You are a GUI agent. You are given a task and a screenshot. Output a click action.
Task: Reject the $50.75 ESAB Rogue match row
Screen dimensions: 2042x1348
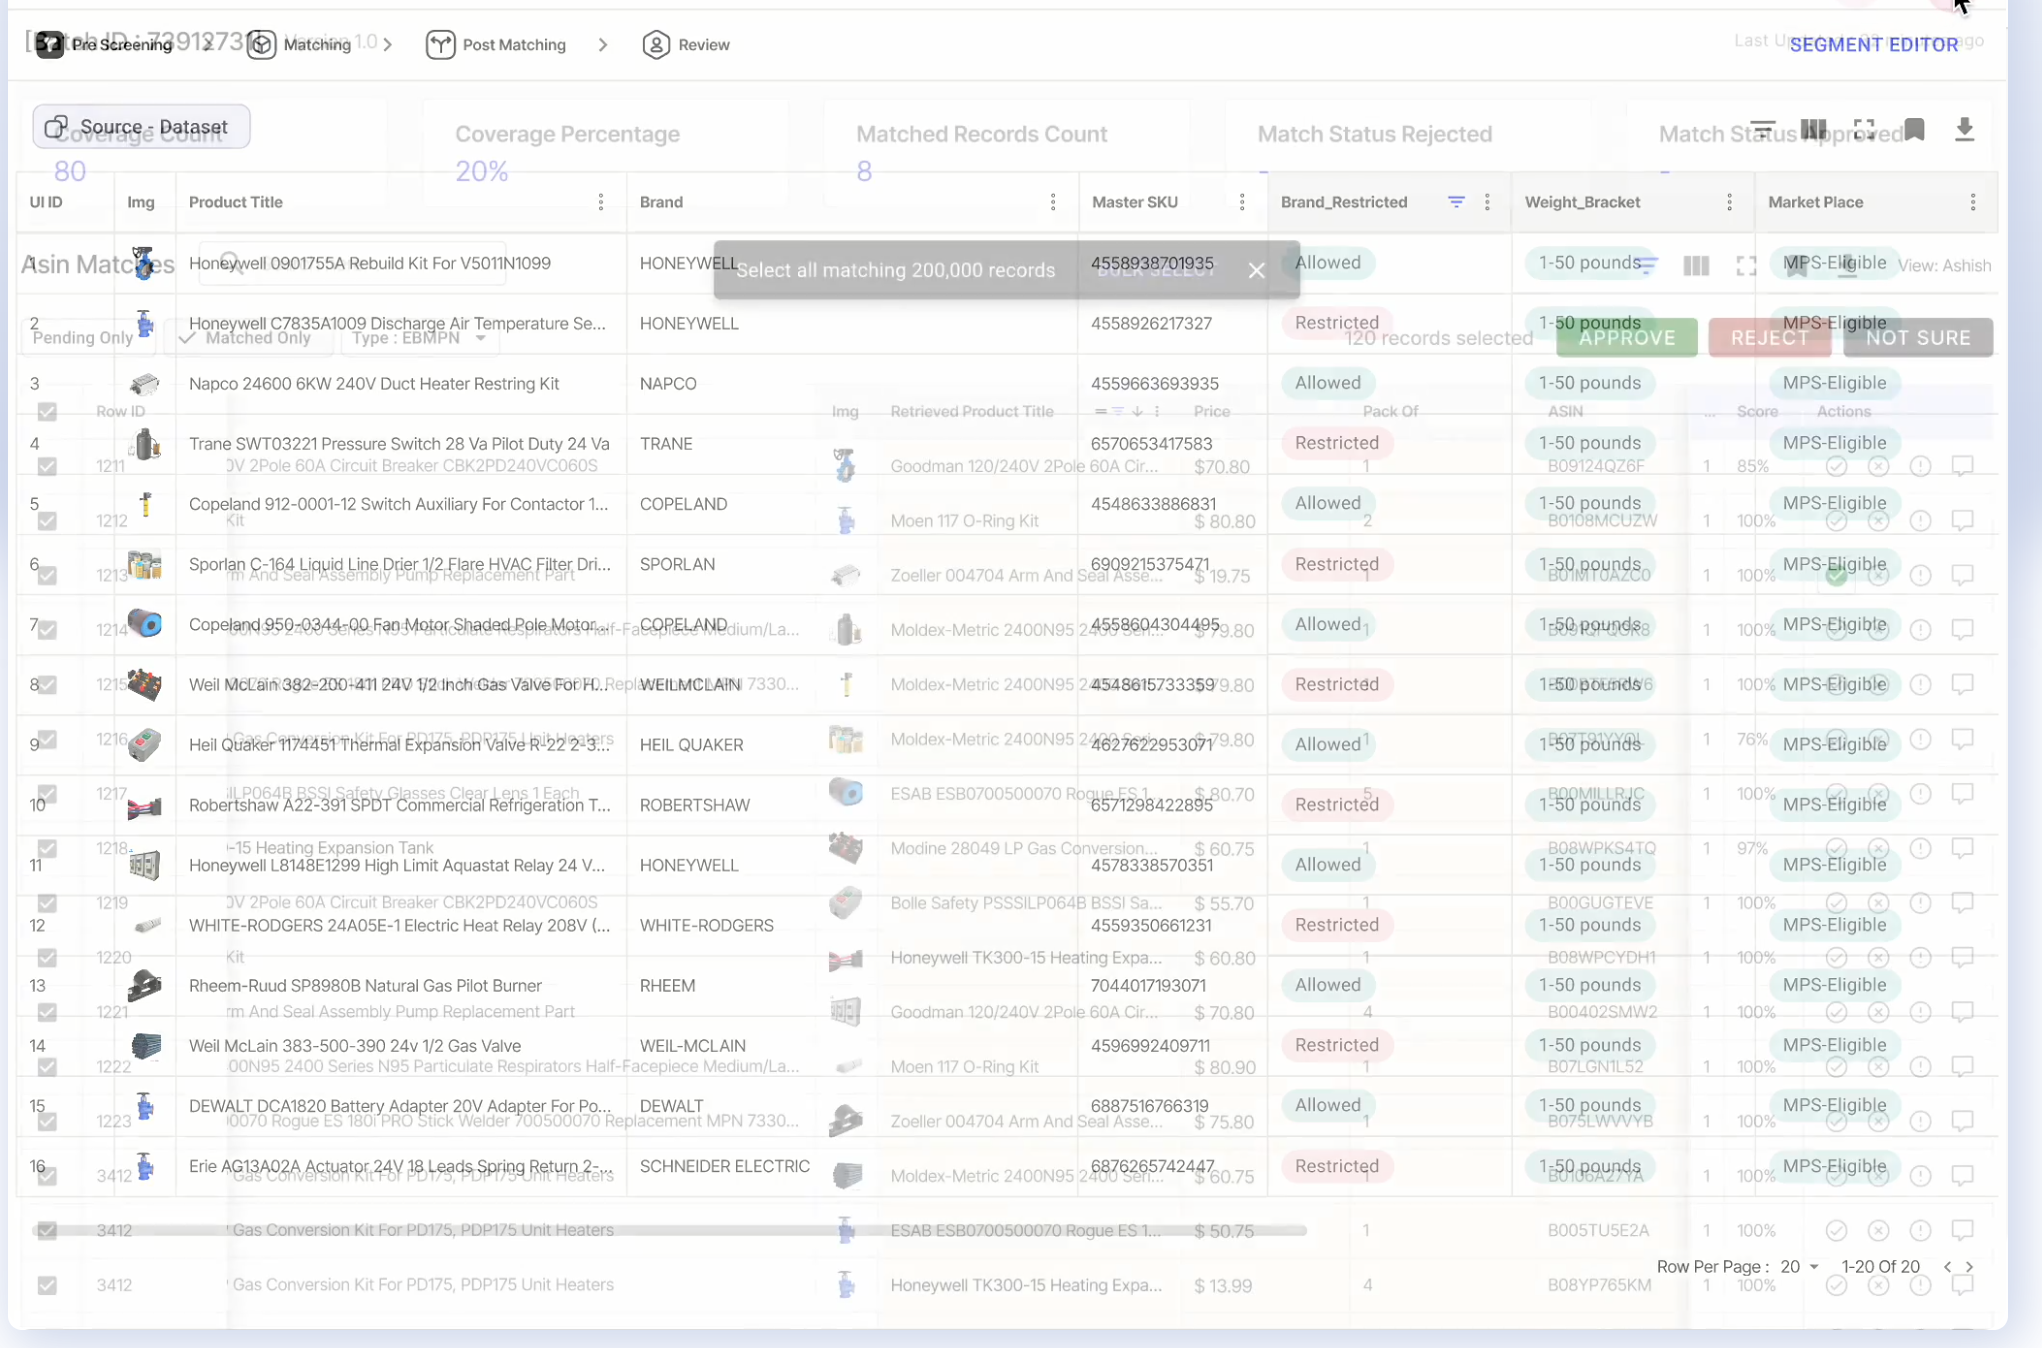(x=1878, y=1230)
